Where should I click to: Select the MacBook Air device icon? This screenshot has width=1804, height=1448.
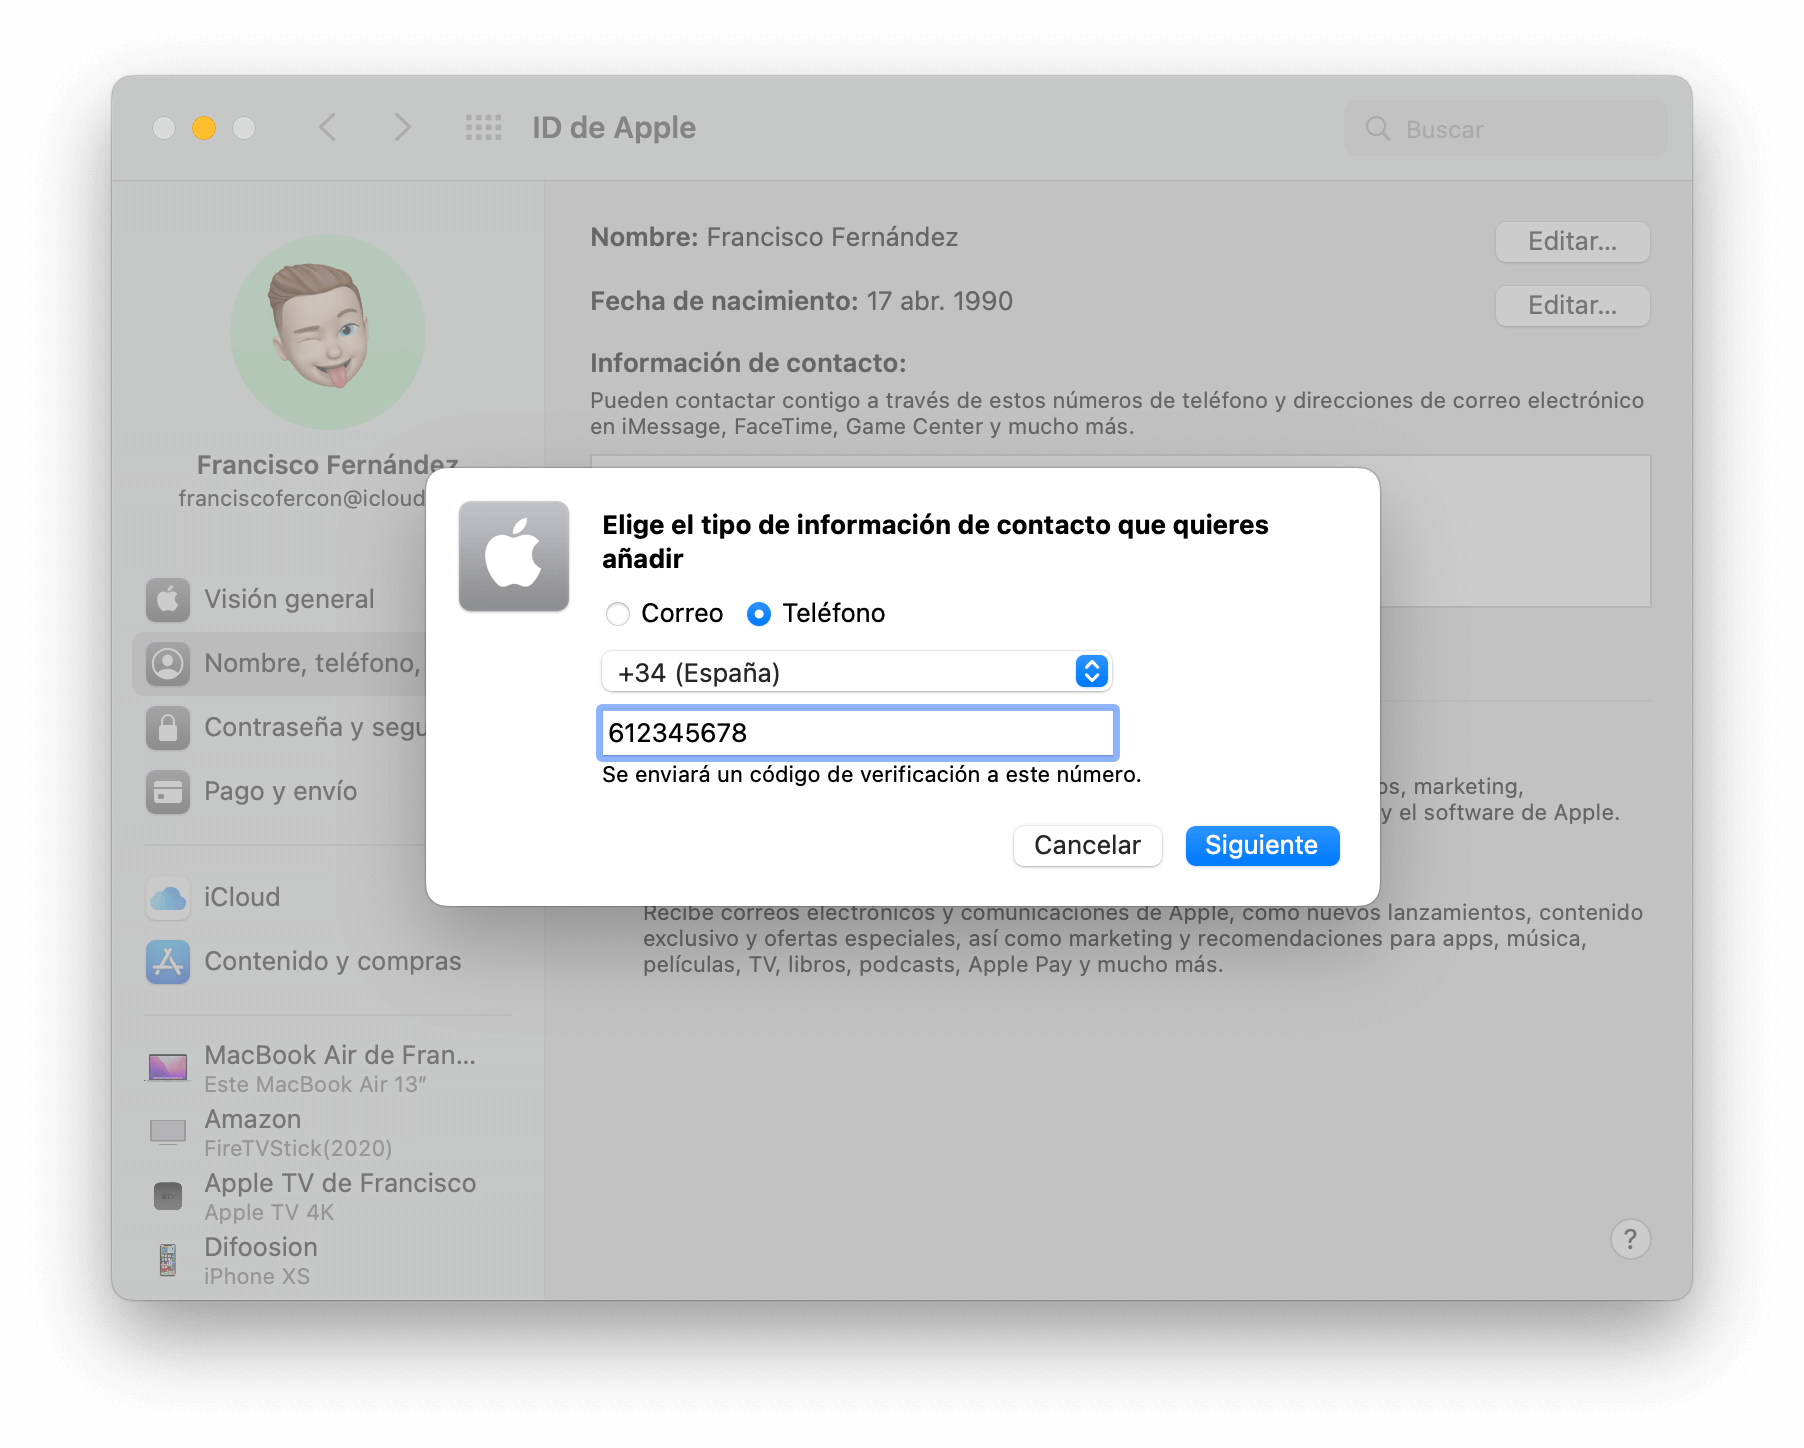tap(168, 1066)
